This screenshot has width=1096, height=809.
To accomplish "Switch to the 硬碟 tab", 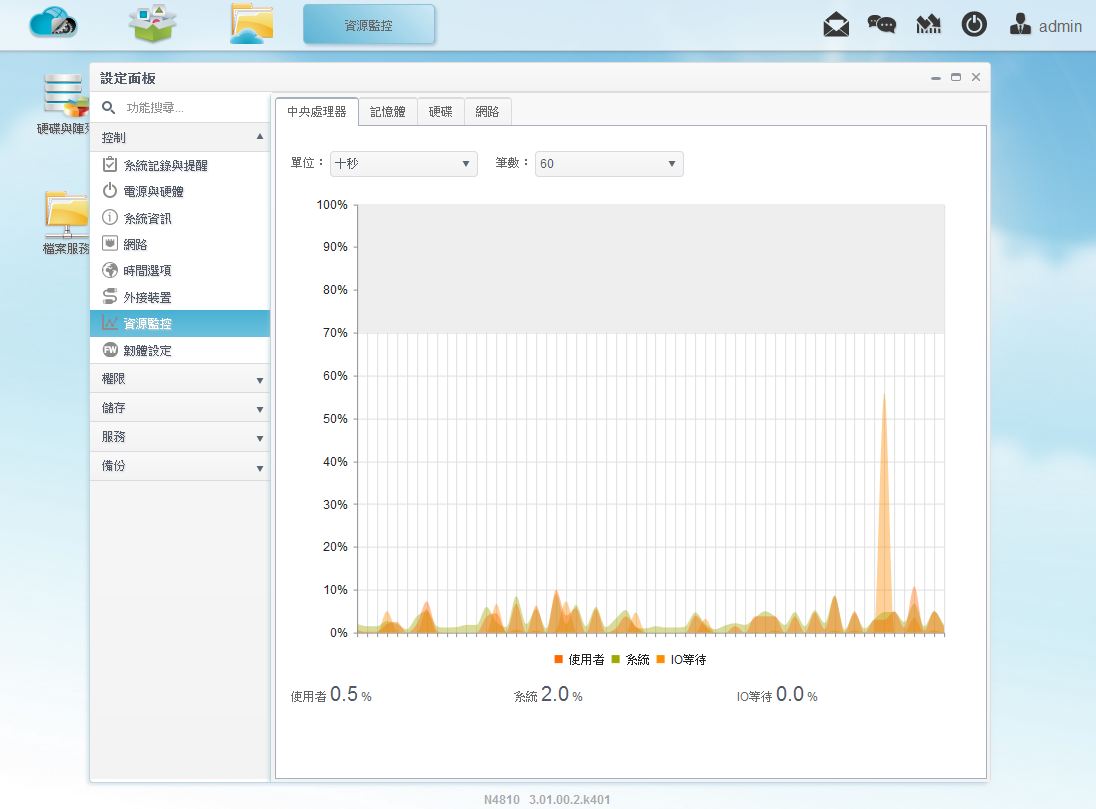I will coord(441,112).
